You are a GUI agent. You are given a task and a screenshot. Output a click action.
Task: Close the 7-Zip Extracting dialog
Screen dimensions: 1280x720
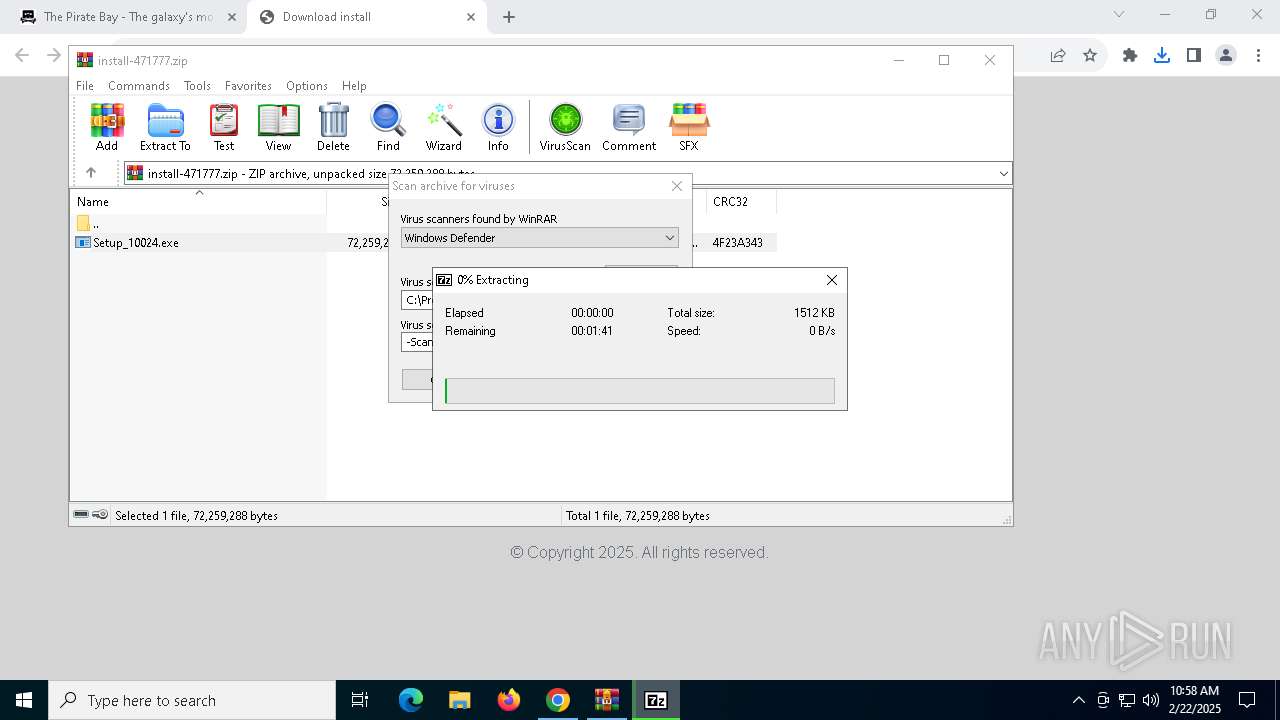pos(831,280)
